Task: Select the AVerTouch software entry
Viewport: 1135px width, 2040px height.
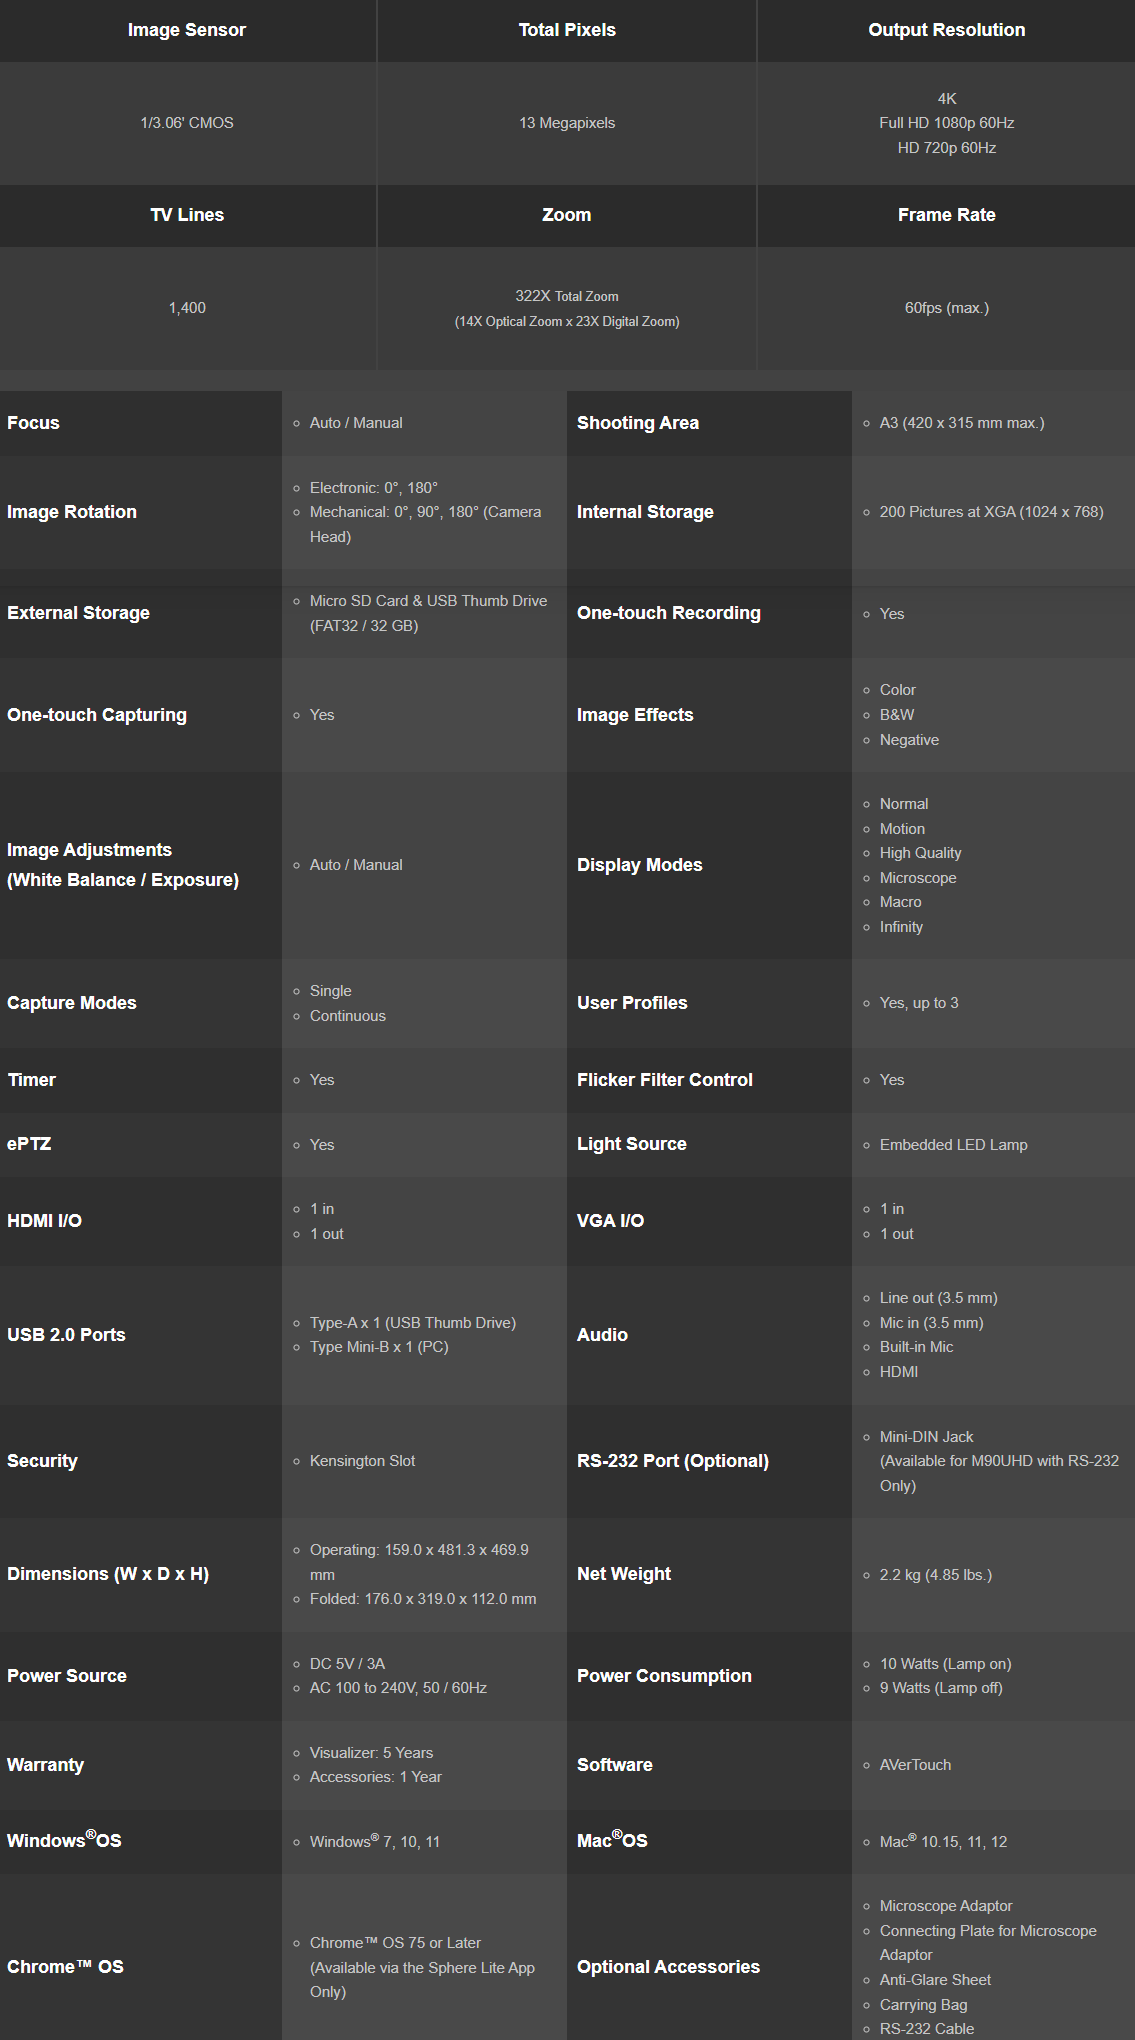Action: pos(915,1765)
